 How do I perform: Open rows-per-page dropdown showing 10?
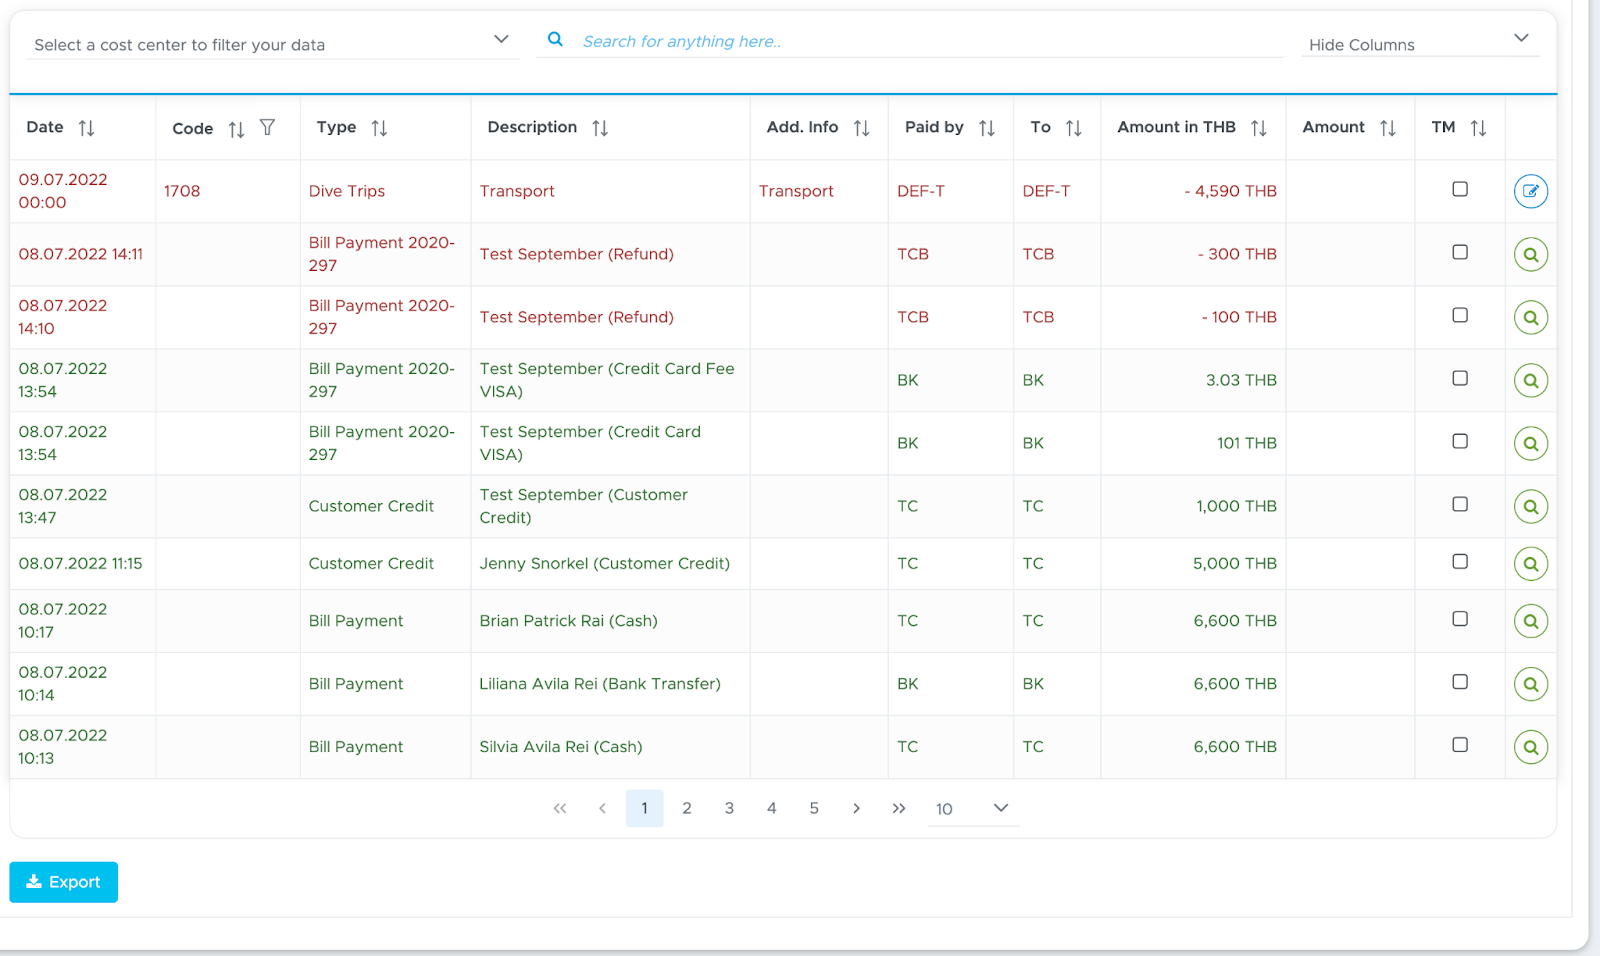(973, 808)
